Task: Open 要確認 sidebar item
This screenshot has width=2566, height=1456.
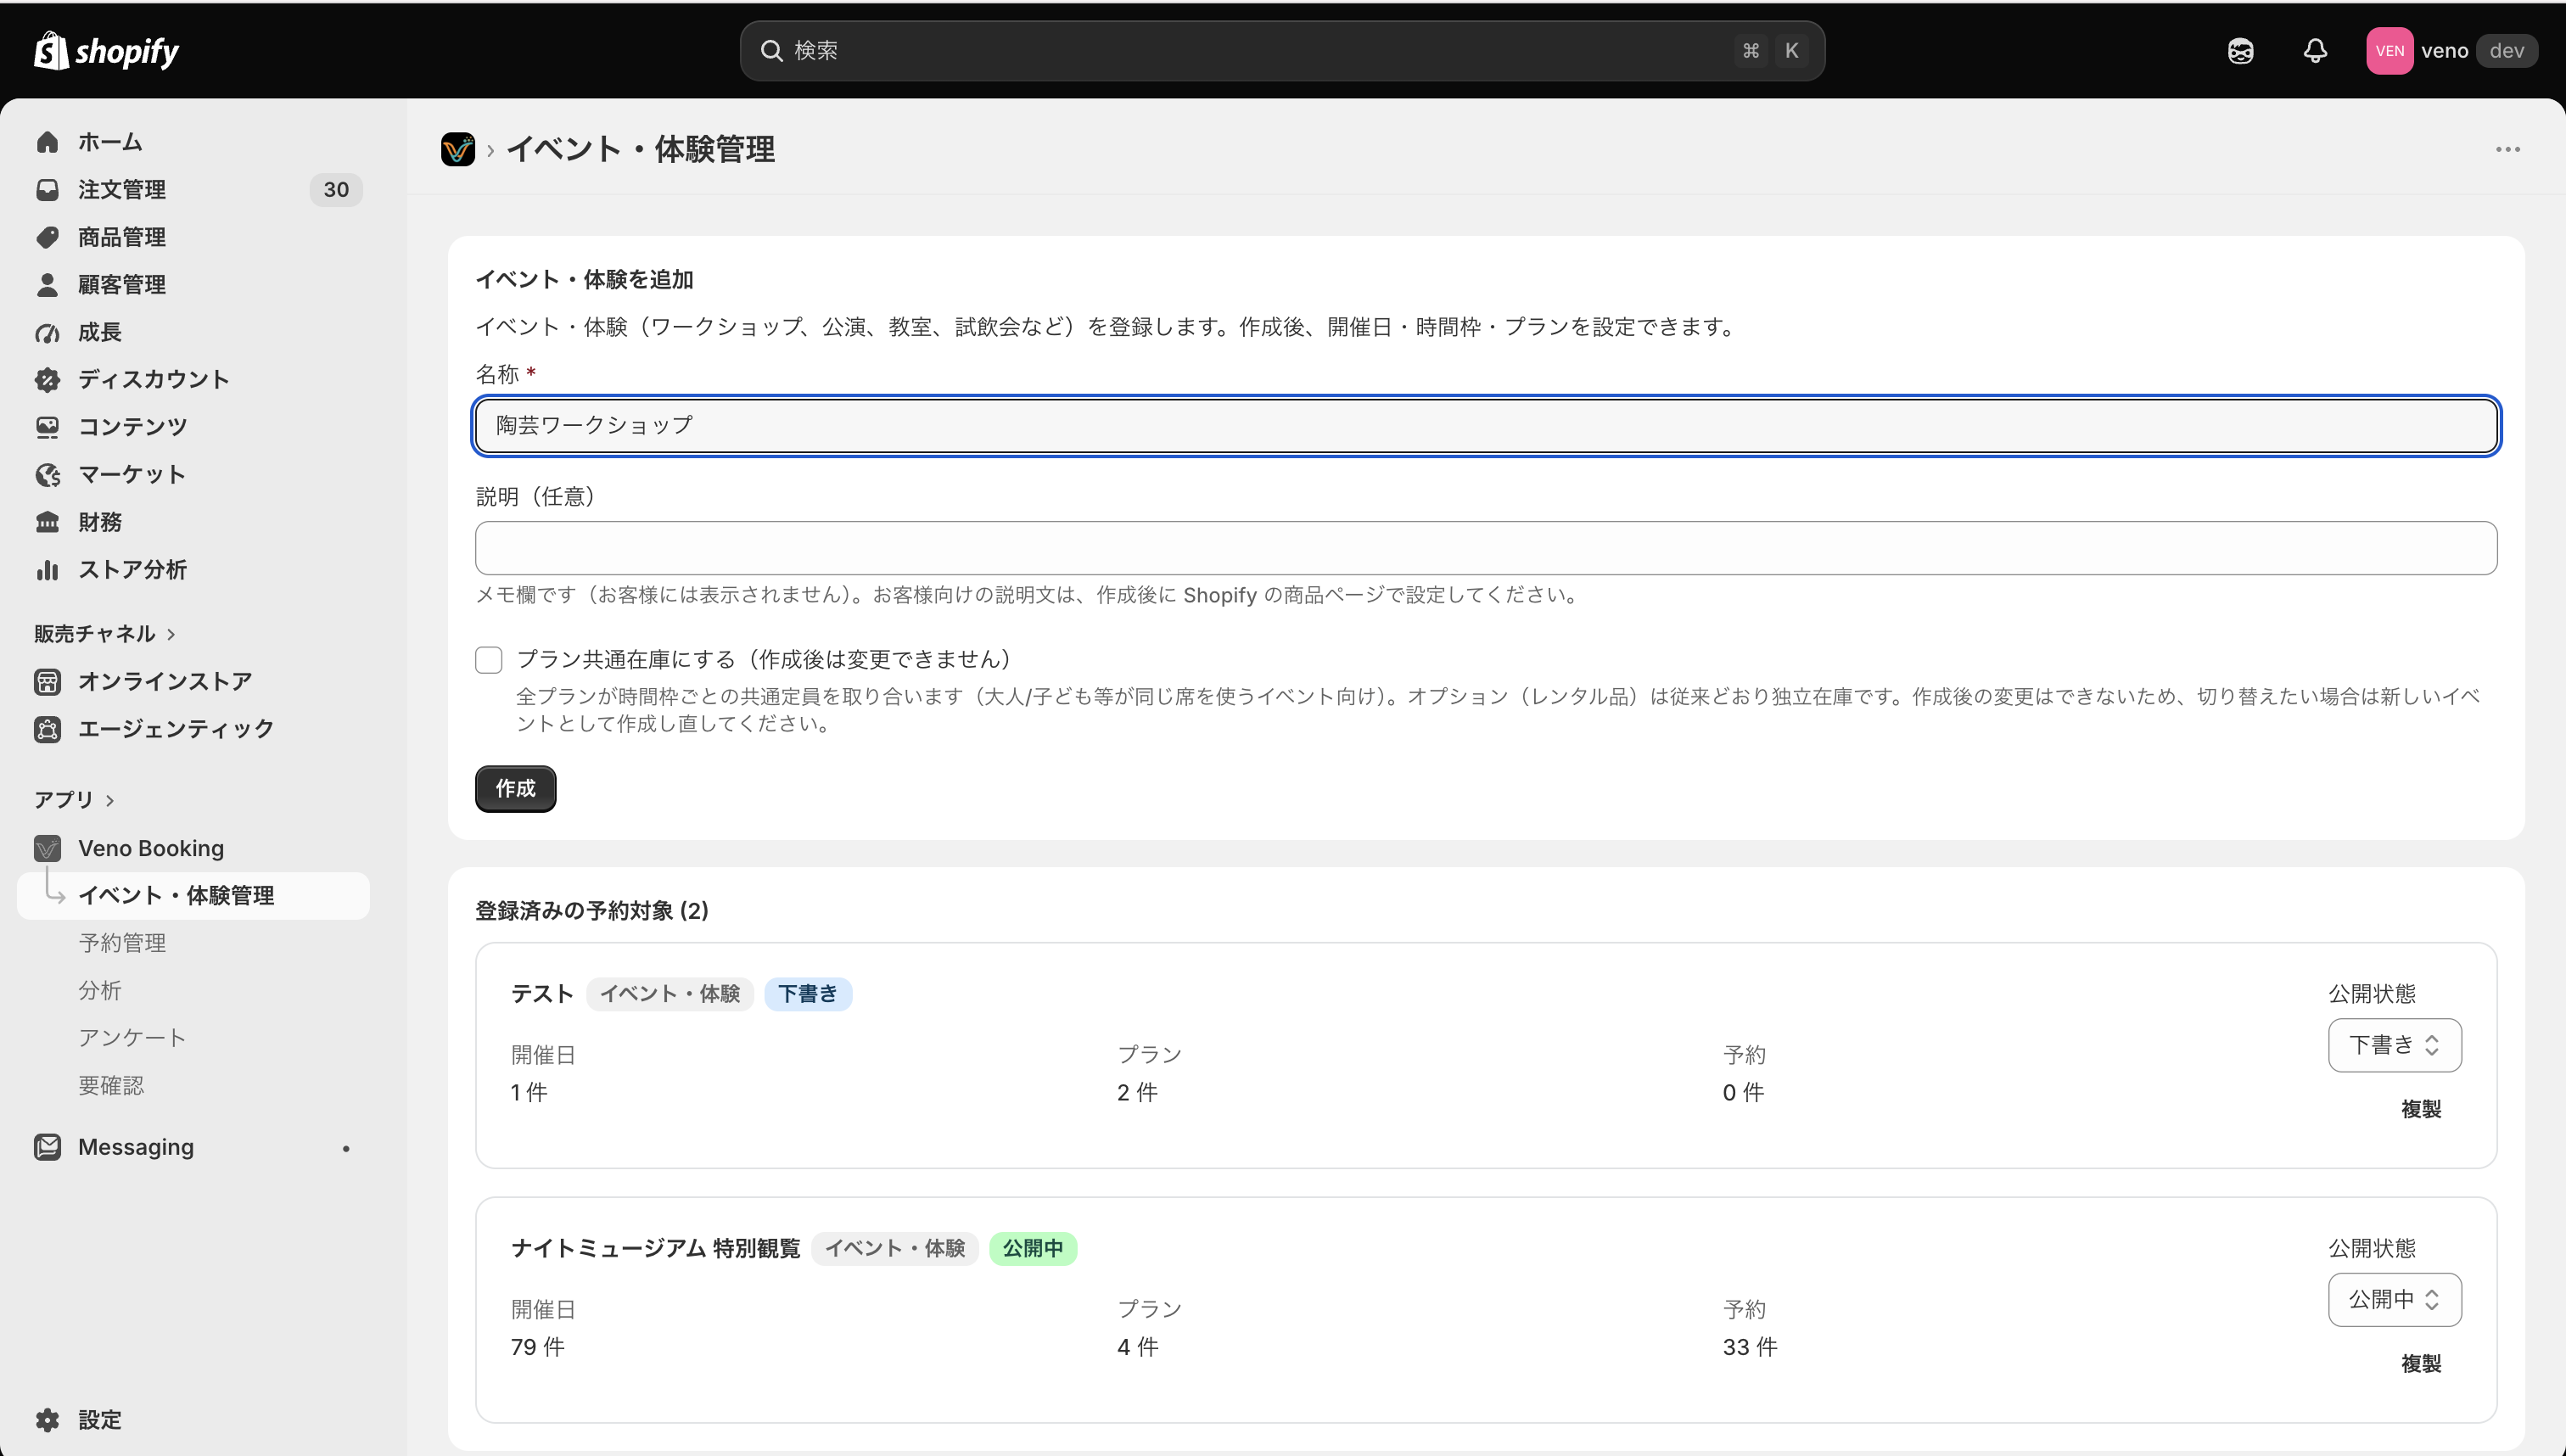Action: pos(111,1085)
